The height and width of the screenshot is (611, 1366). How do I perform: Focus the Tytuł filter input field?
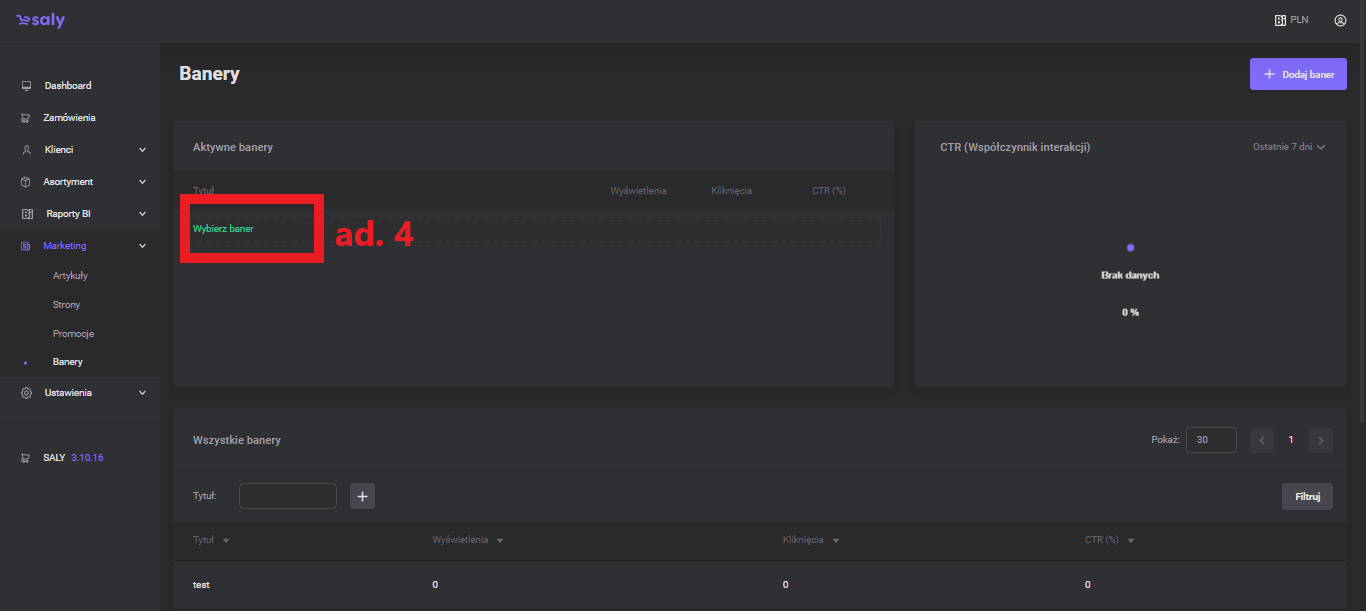[x=288, y=496]
